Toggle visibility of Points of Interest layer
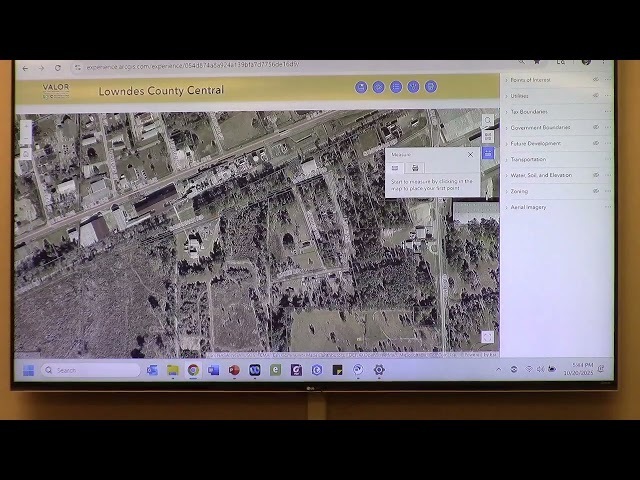This screenshot has height=480, width=640. [596, 80]
